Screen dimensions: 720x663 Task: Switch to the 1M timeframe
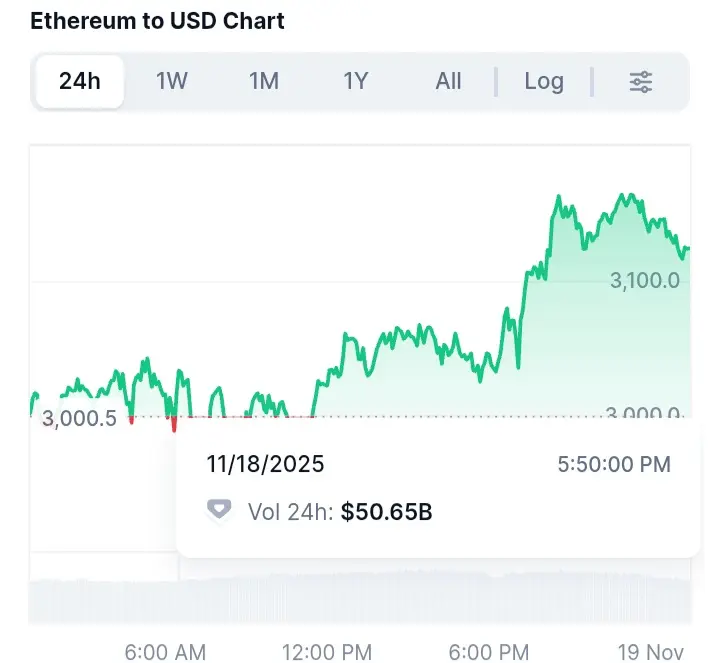(264, 82)
